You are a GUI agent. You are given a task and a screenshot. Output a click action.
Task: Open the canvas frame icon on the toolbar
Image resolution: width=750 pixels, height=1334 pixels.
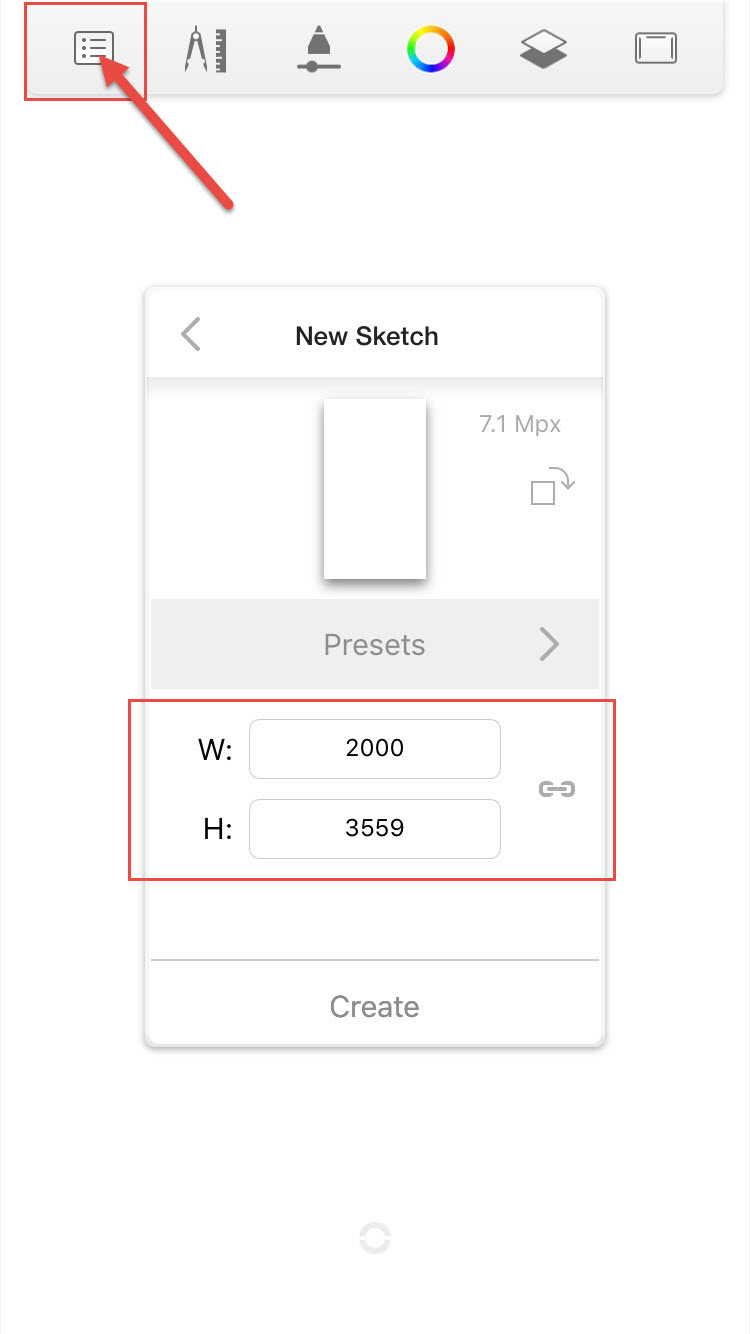click(656, 46)
